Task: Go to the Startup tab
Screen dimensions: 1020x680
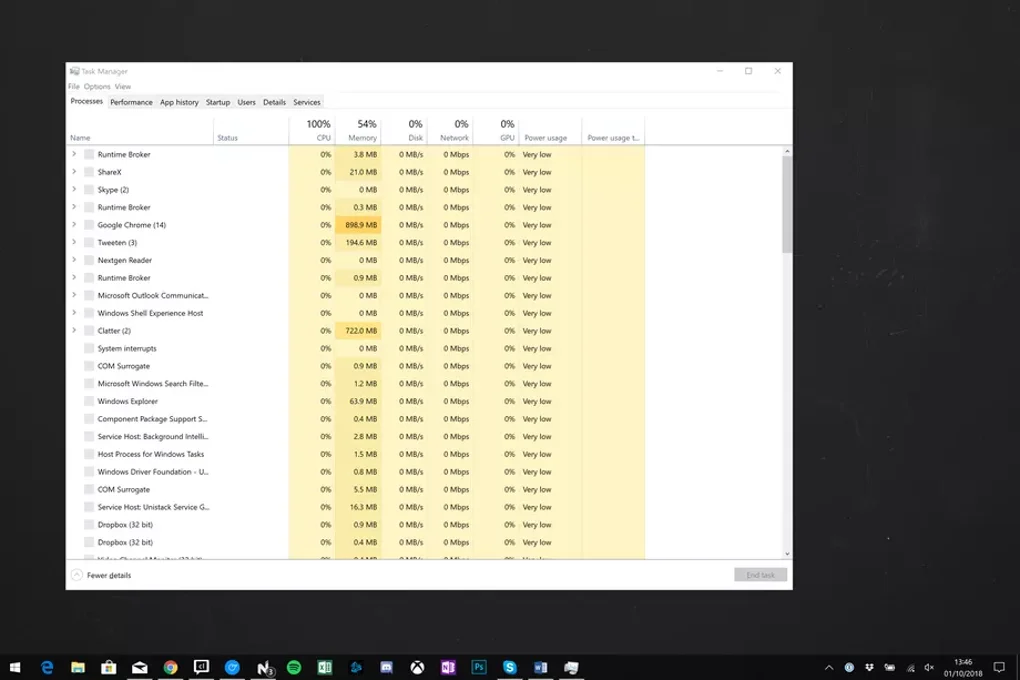Action: 218,102
